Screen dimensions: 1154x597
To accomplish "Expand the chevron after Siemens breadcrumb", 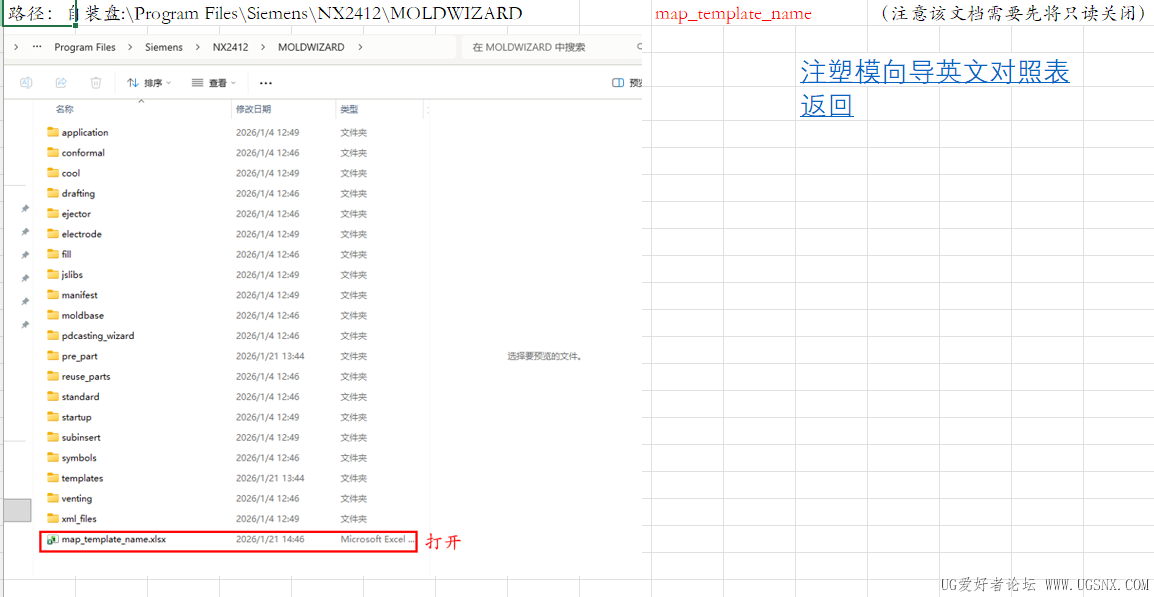I will (x=197, y=47).
